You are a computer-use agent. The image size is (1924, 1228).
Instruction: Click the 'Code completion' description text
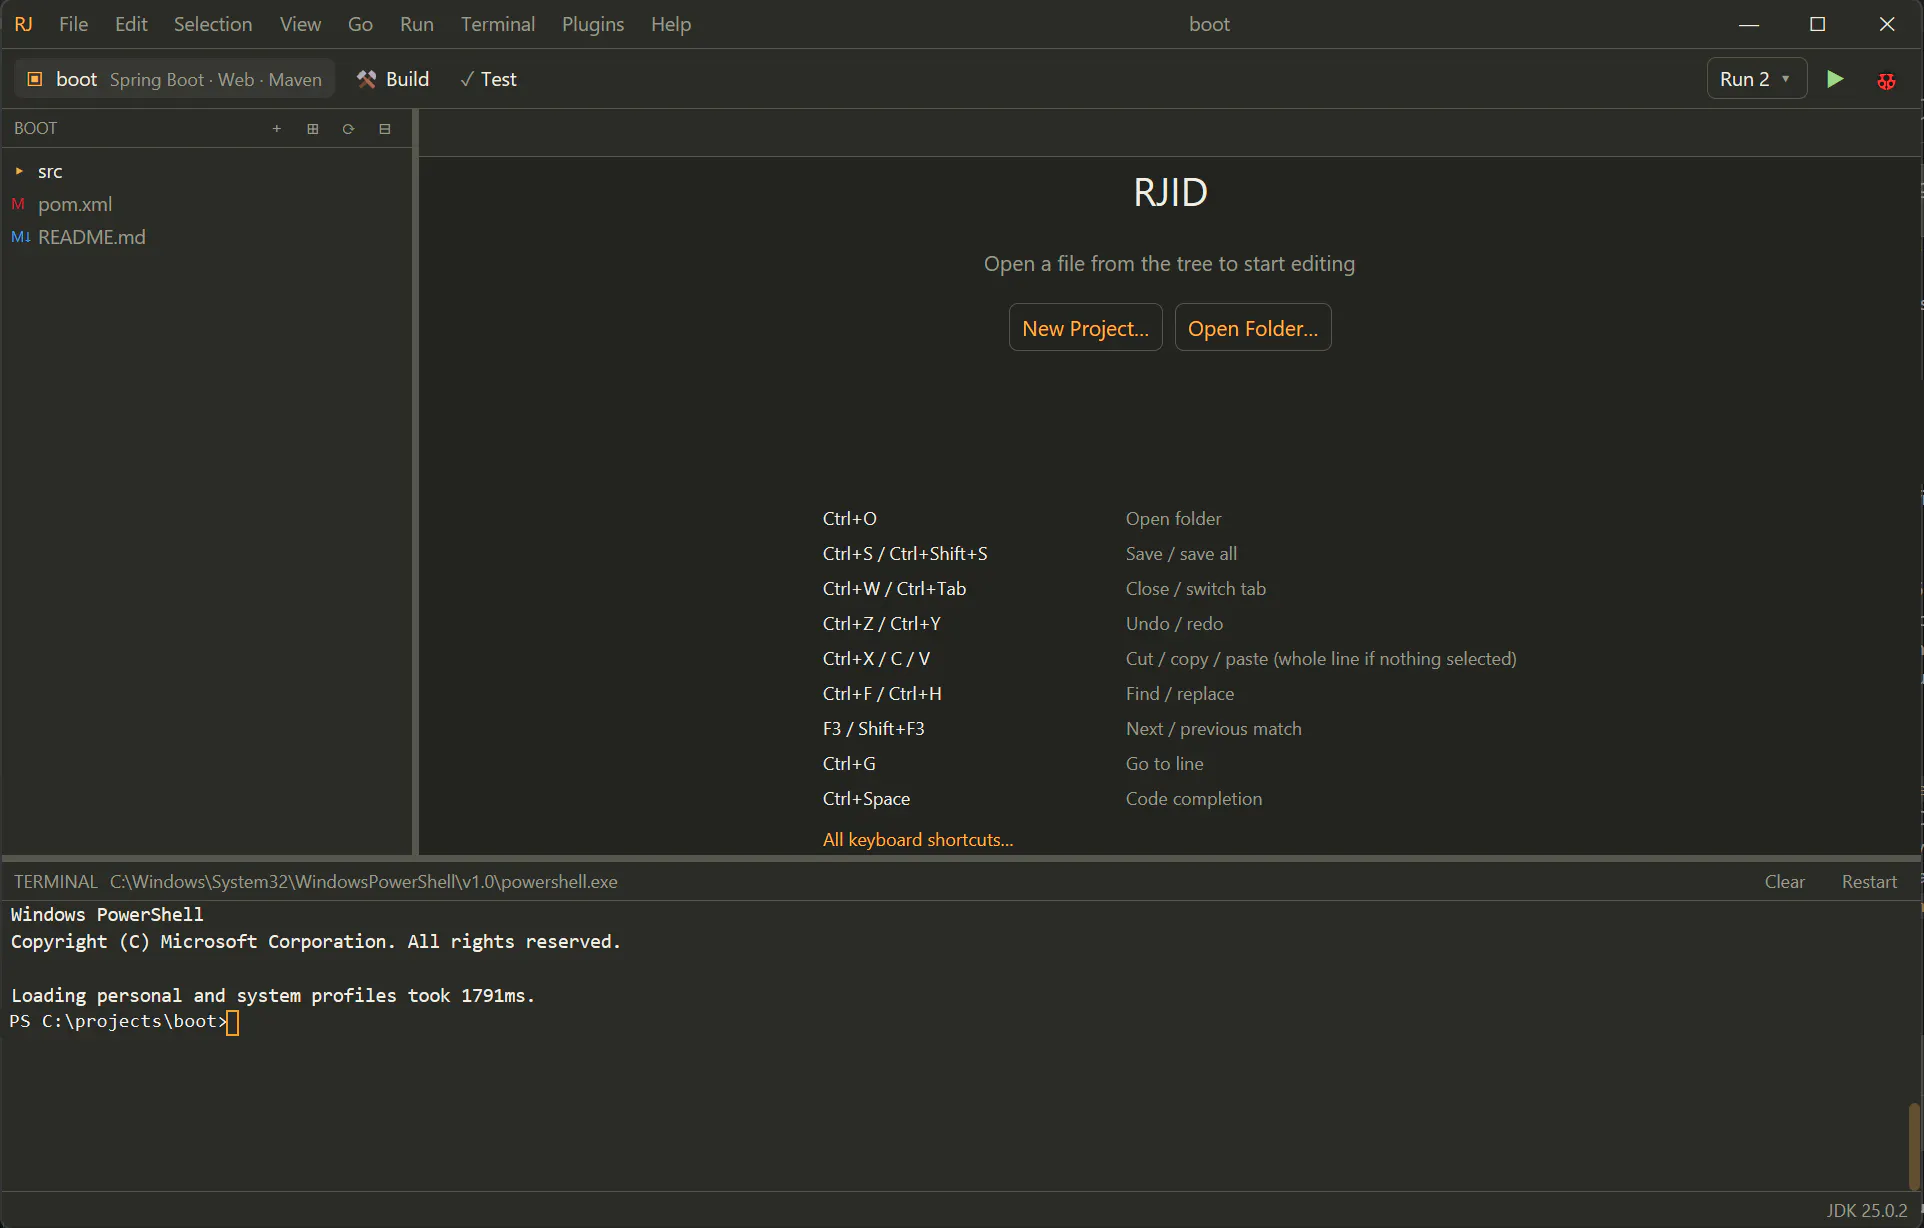point(1194,798)
